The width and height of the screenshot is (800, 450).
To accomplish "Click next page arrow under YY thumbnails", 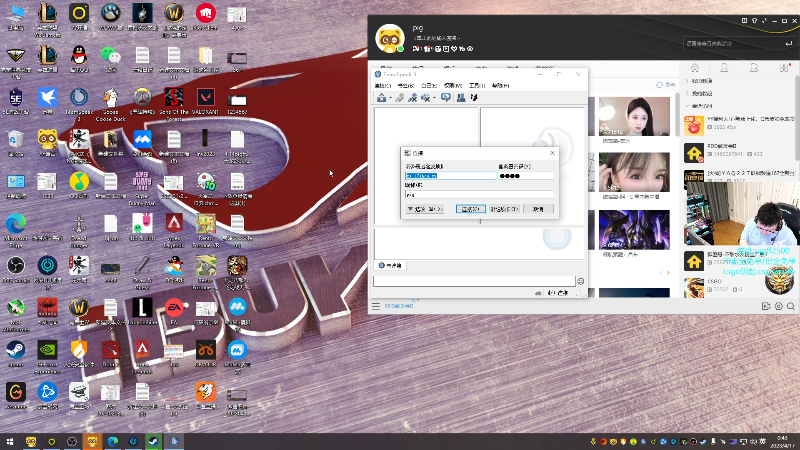I will tap(668, 273).
